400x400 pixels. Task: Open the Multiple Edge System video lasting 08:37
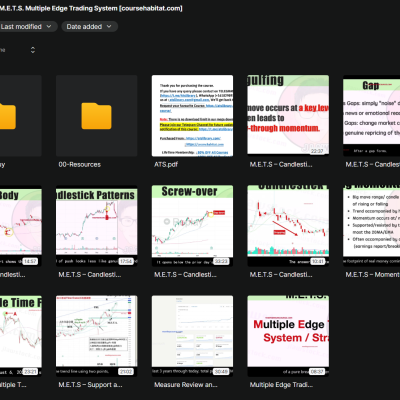(288, 336)
